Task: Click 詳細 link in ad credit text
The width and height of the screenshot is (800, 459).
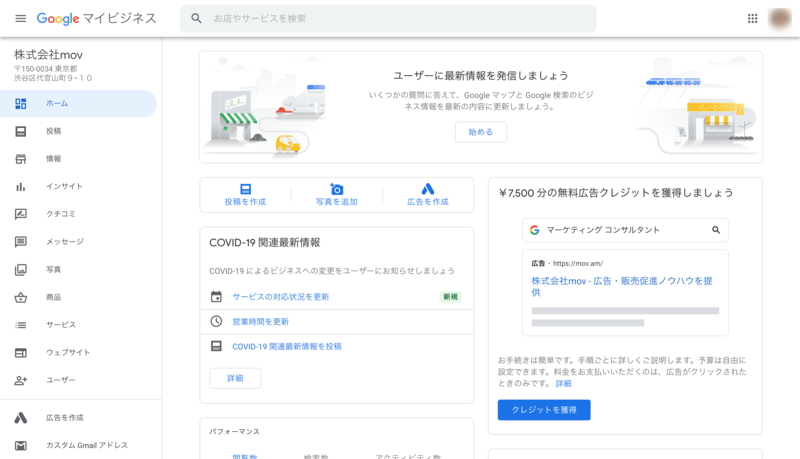Action: [563, 384]
